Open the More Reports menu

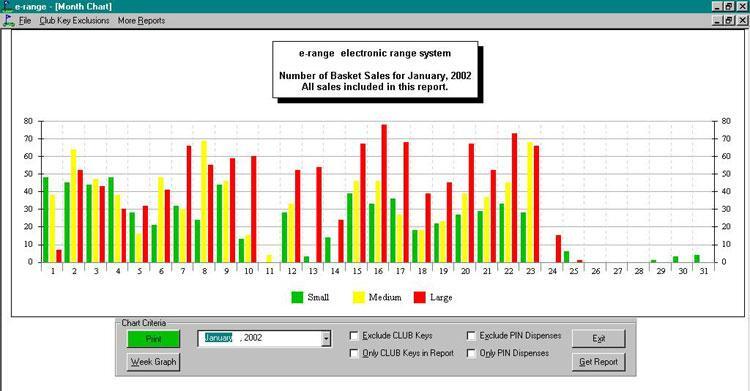(x=142, y=21)
